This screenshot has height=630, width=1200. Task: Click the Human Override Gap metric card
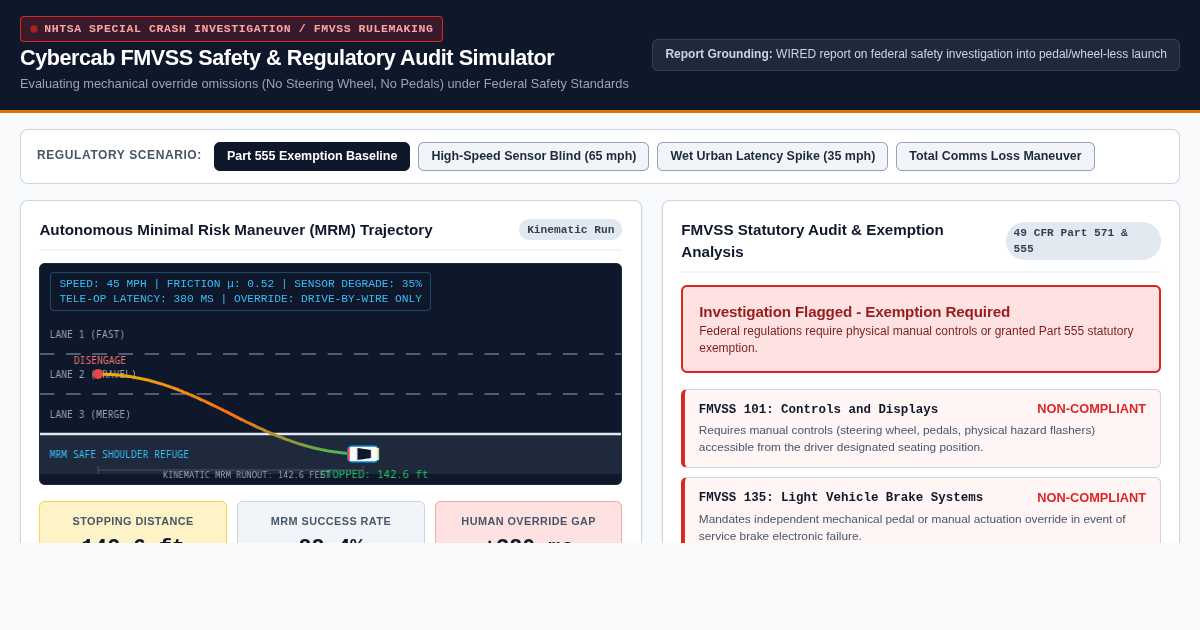528,523
